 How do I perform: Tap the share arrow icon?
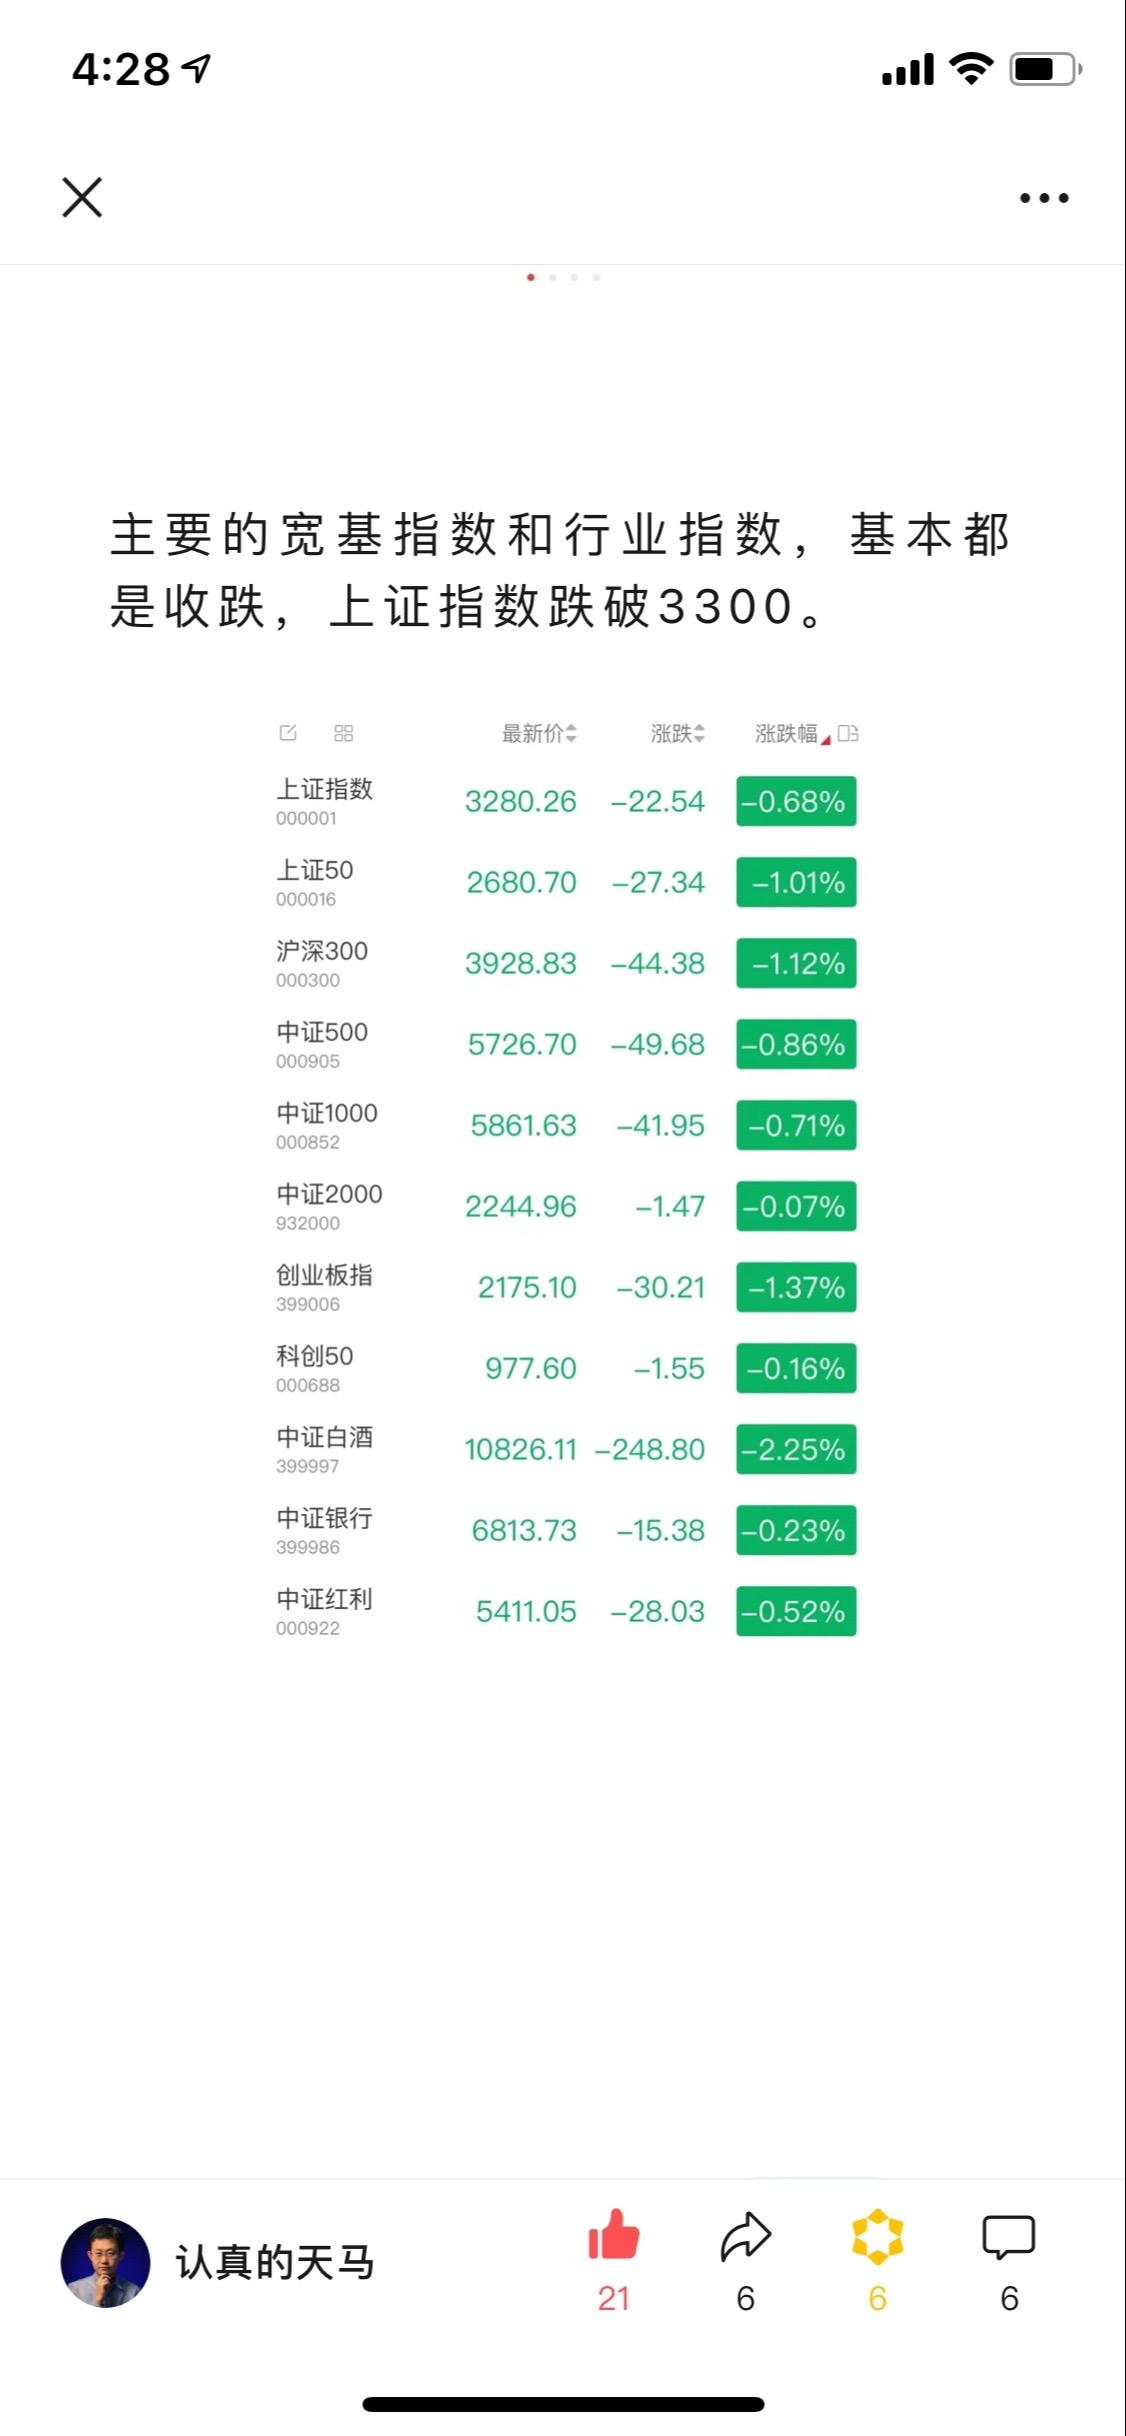745,2238
